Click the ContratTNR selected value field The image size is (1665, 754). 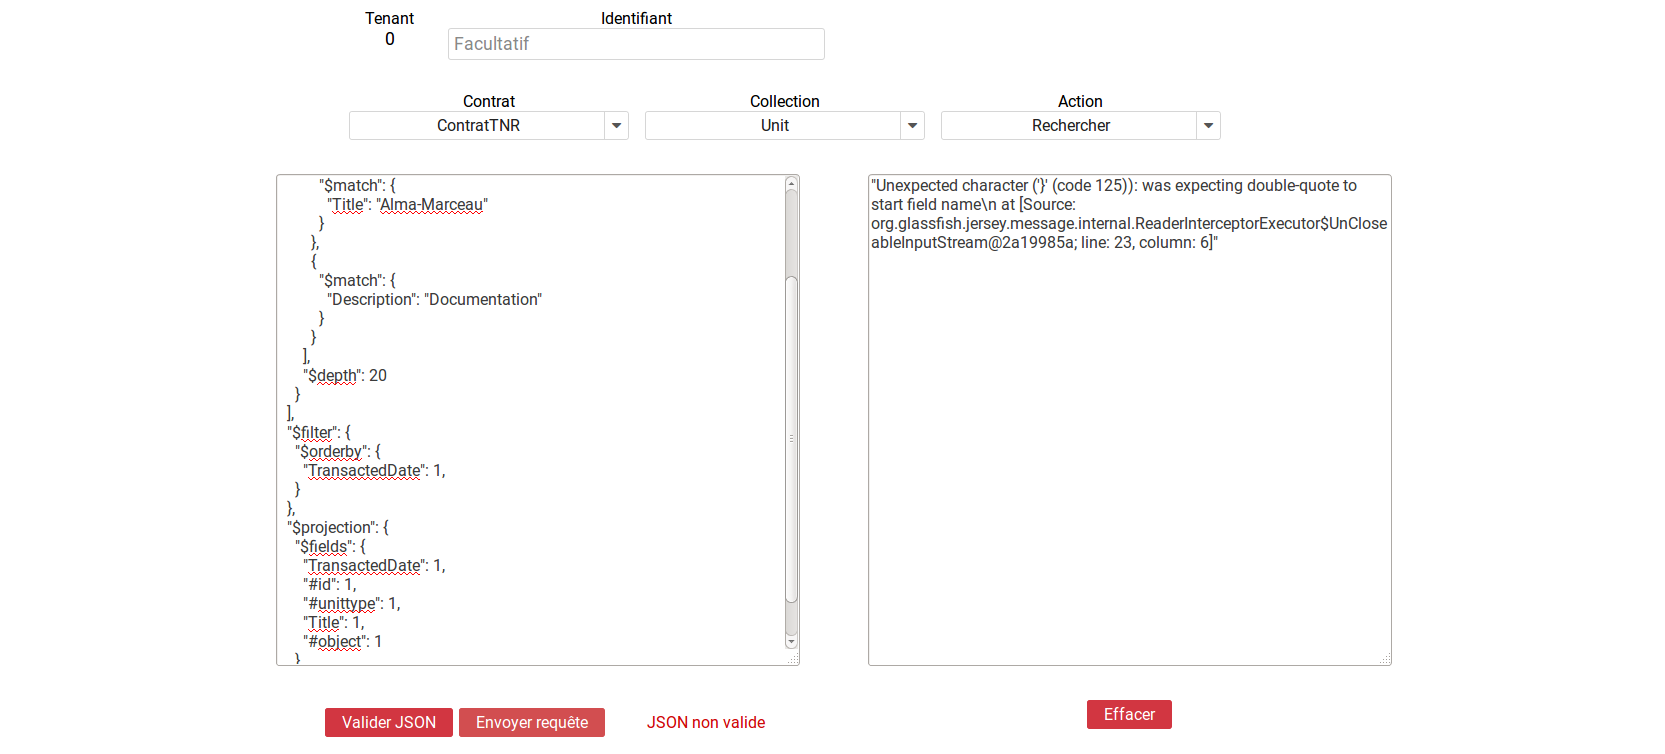[478, 126]
